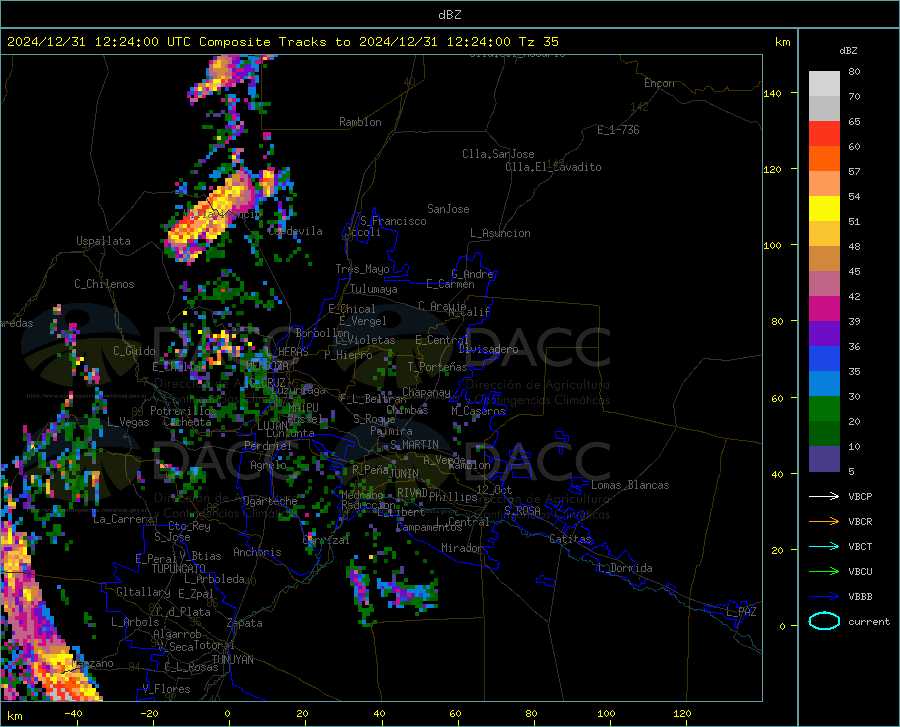Click the magenta 39 dBZ legend swatch

pyautogui.click(x=824, y=309)
